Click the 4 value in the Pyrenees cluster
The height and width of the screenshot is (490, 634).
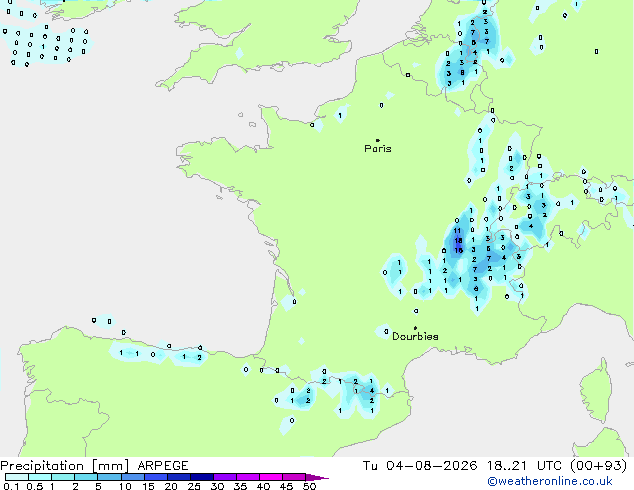click(x=372, y=391)
